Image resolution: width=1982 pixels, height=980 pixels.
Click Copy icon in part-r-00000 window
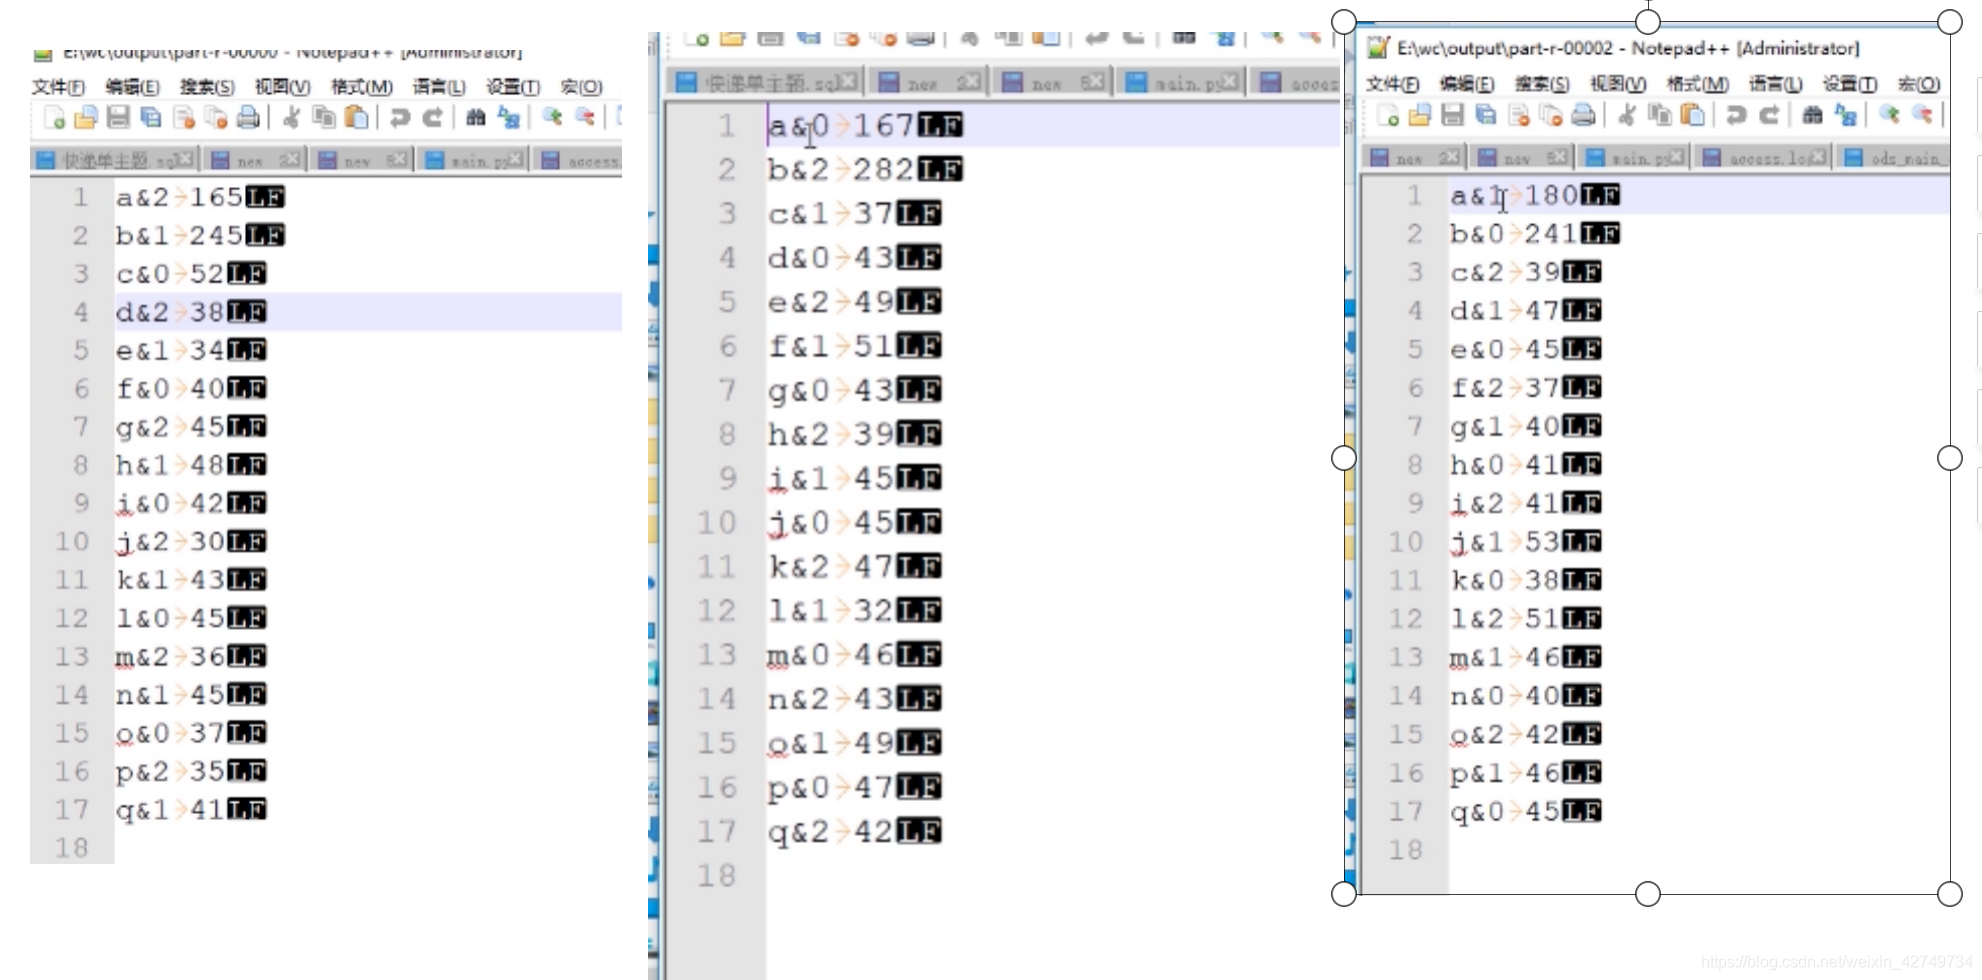coord(324,118)
